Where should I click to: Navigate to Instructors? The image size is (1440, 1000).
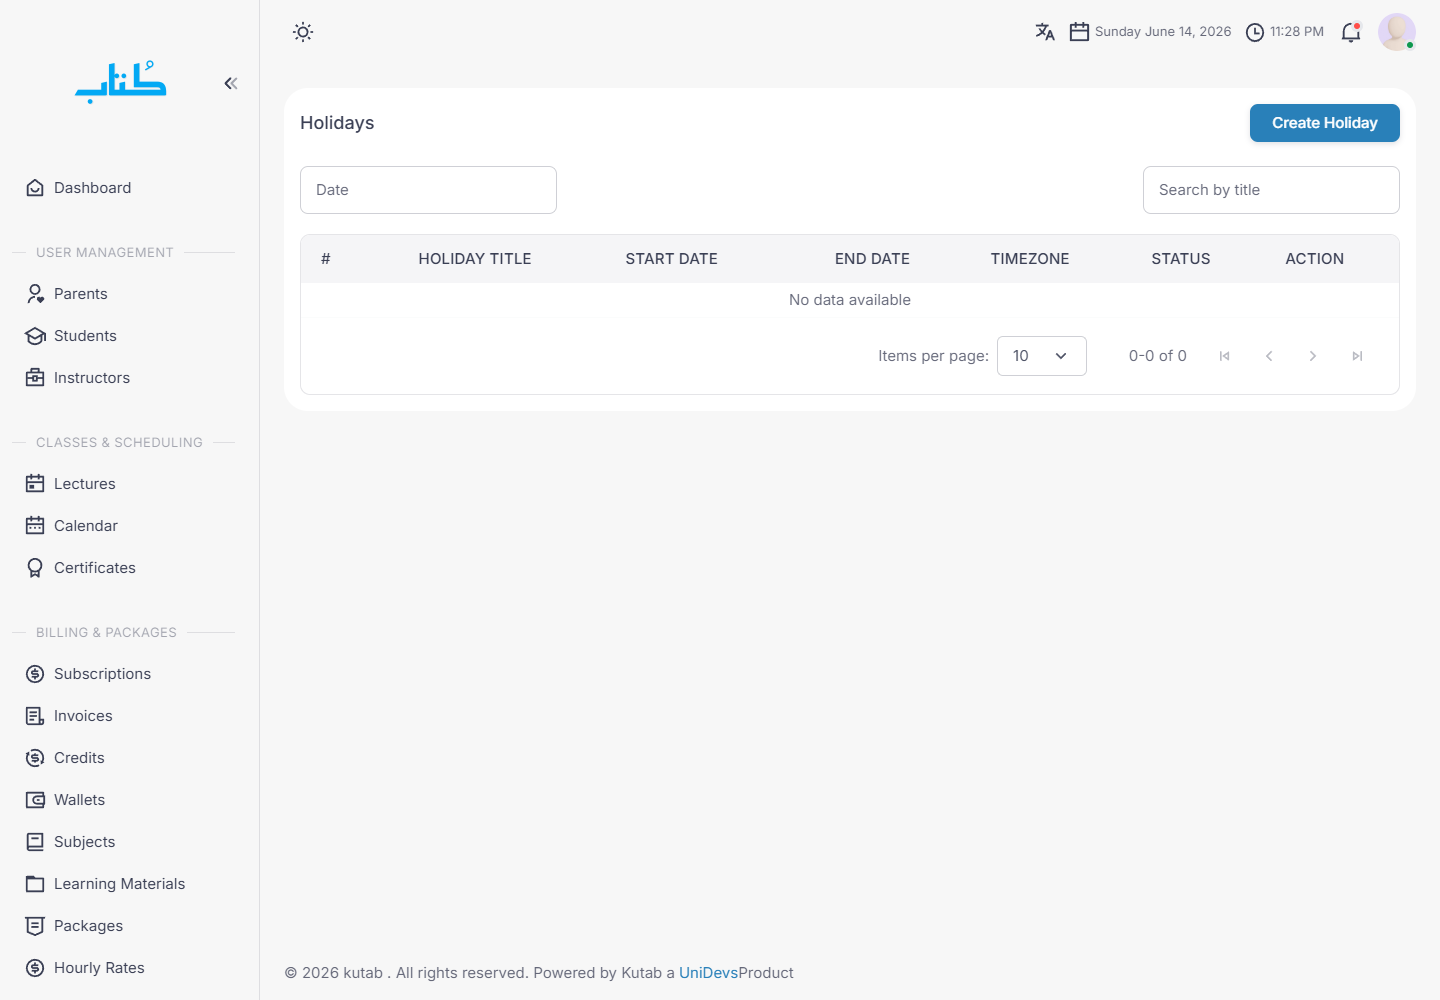[123, 378]
